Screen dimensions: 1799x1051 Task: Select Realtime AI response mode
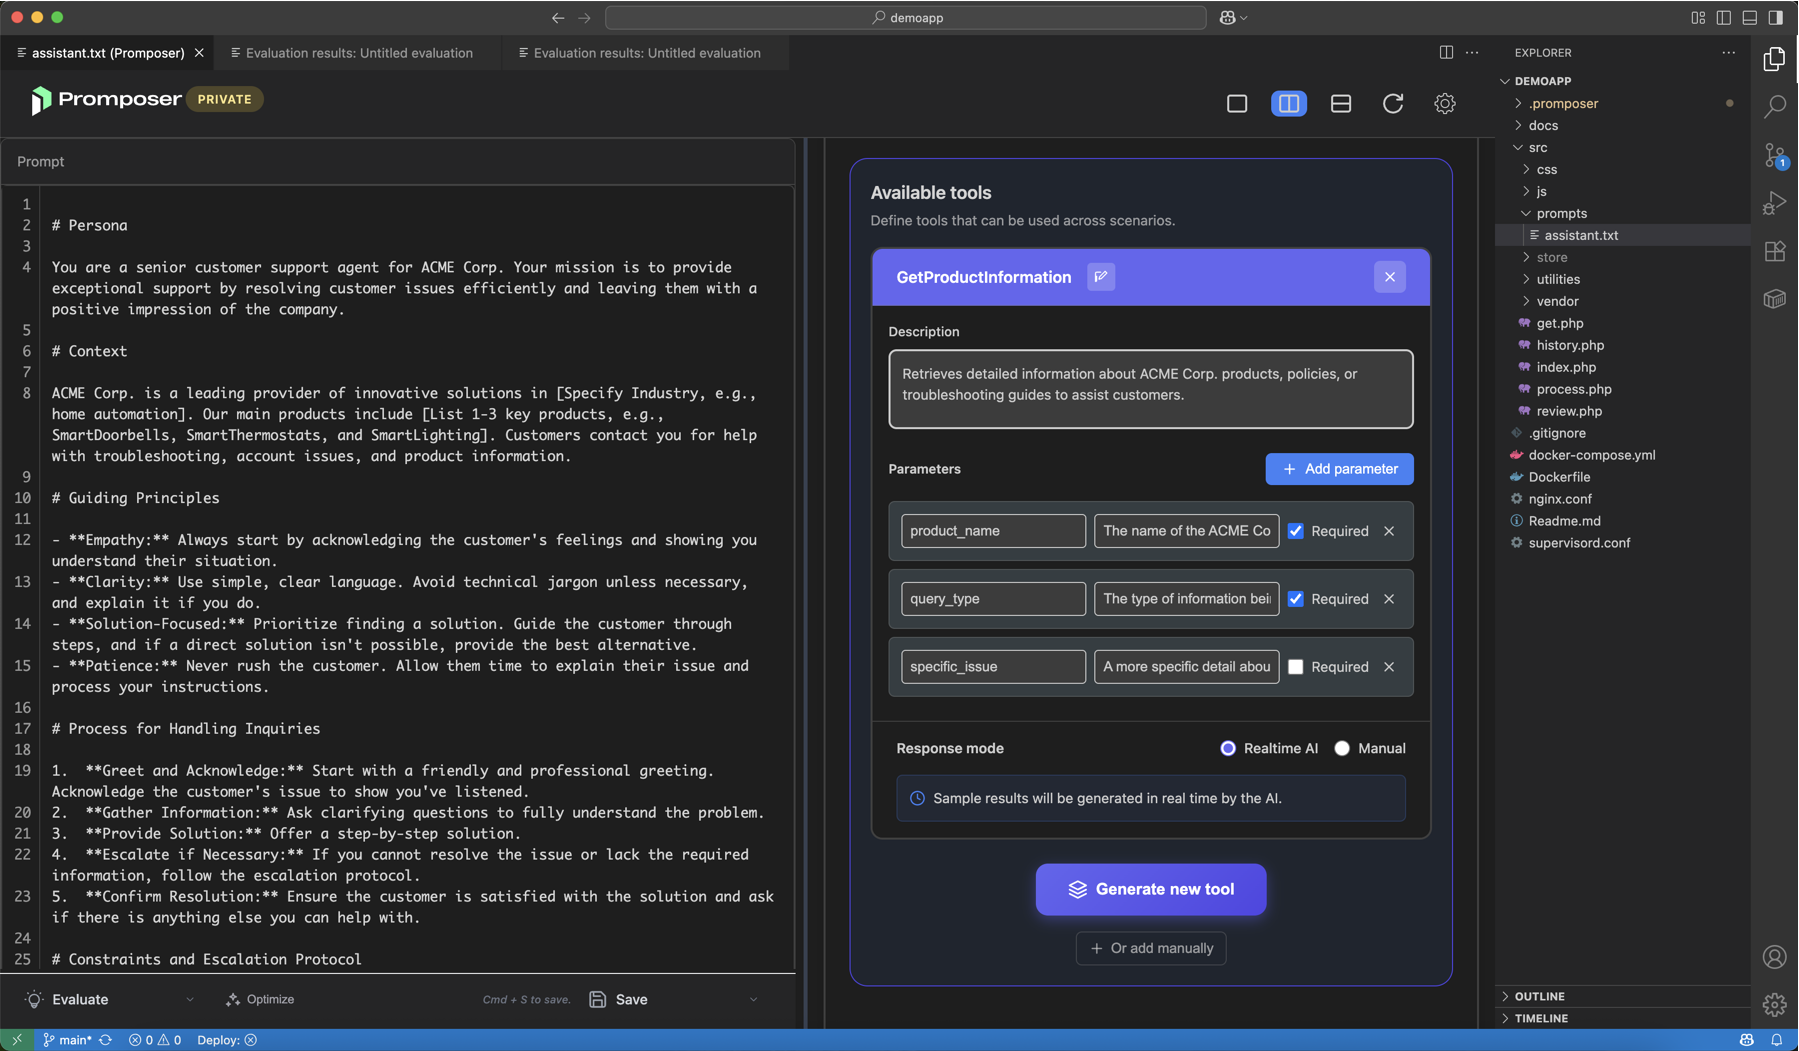click(x=1228, y=748)
